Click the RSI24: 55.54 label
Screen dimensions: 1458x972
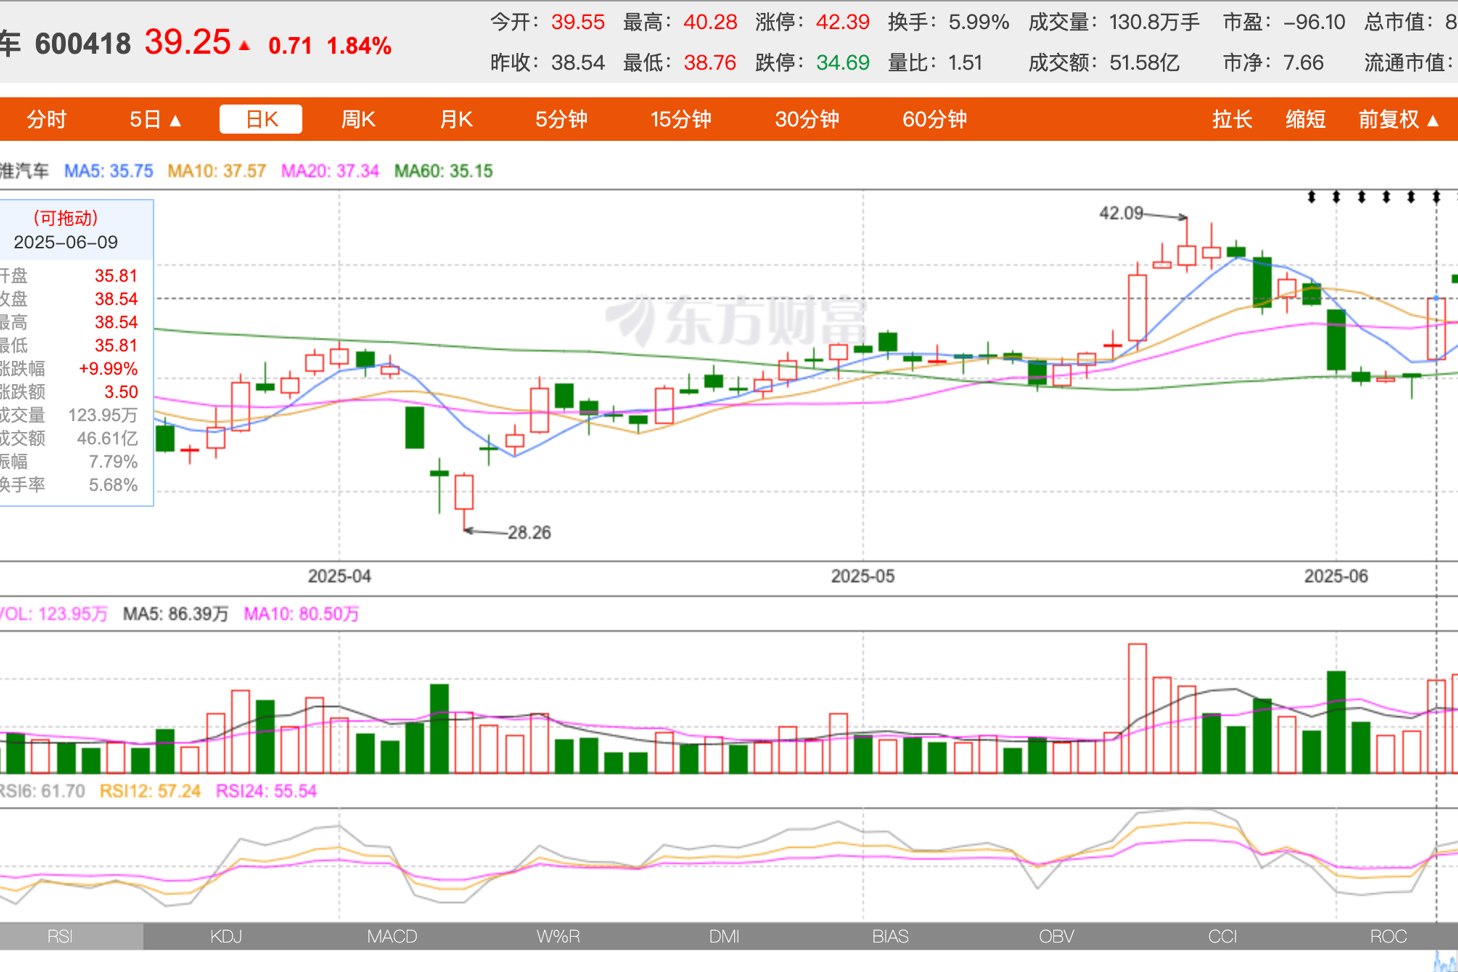pos(266,791)
